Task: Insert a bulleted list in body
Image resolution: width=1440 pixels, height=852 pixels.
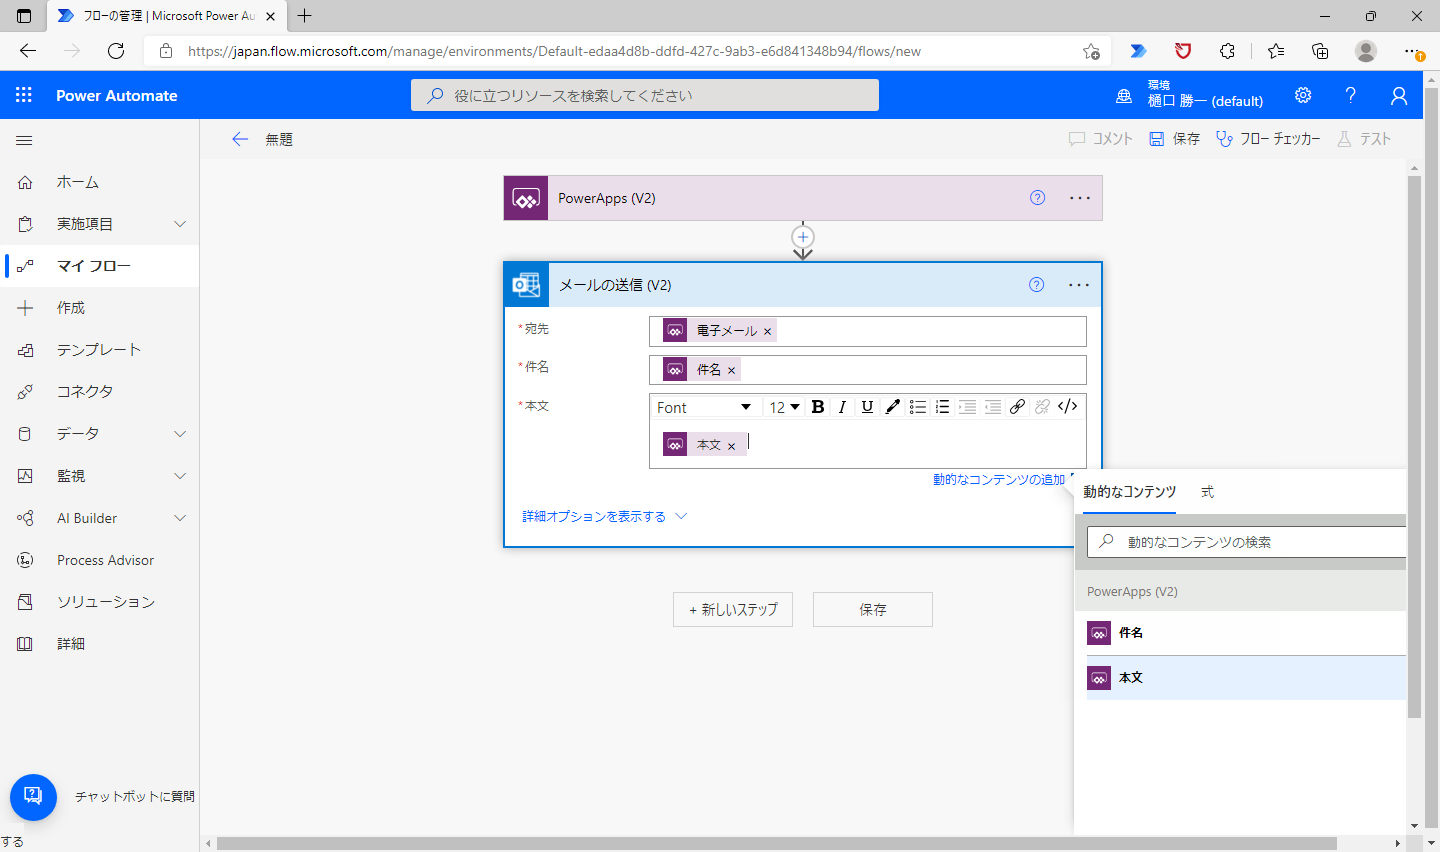Action: pos(917,407)
